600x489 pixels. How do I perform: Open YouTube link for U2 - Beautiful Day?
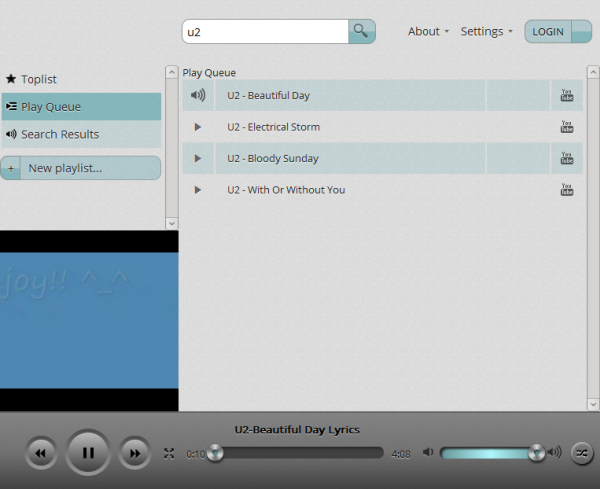(567, 95)
